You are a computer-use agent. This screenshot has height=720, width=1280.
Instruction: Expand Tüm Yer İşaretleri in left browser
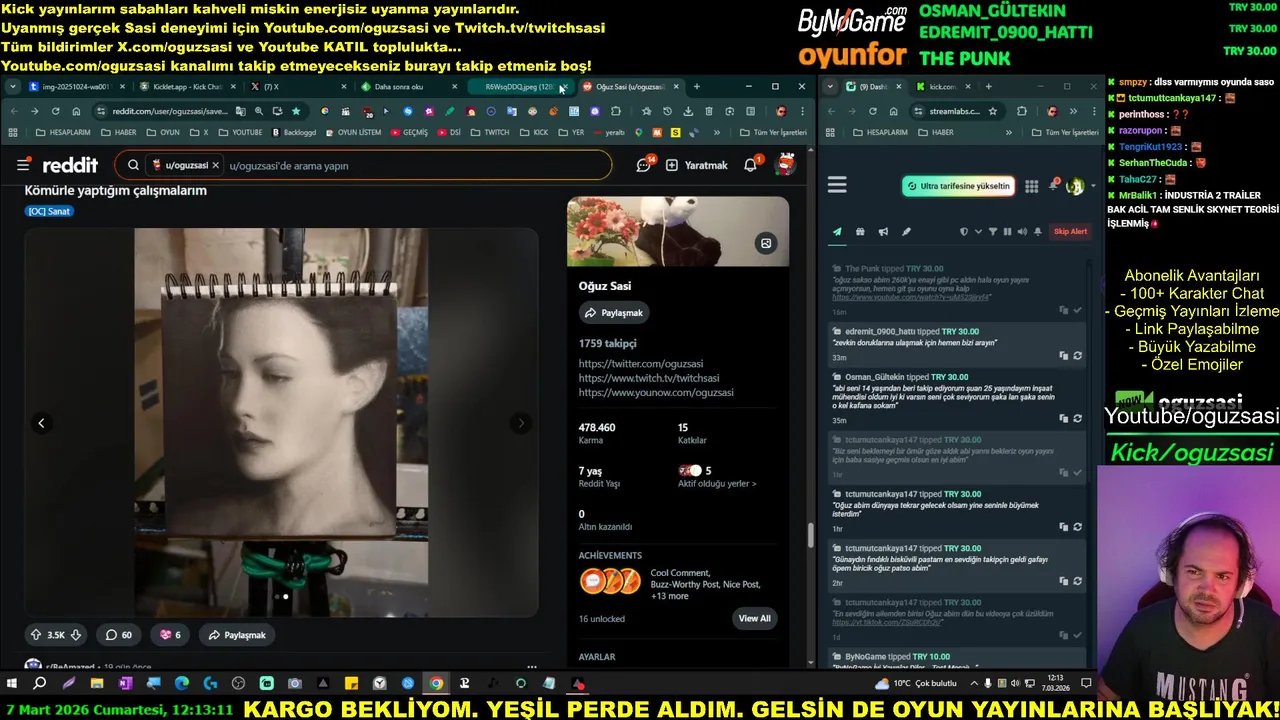click(773, 132)
